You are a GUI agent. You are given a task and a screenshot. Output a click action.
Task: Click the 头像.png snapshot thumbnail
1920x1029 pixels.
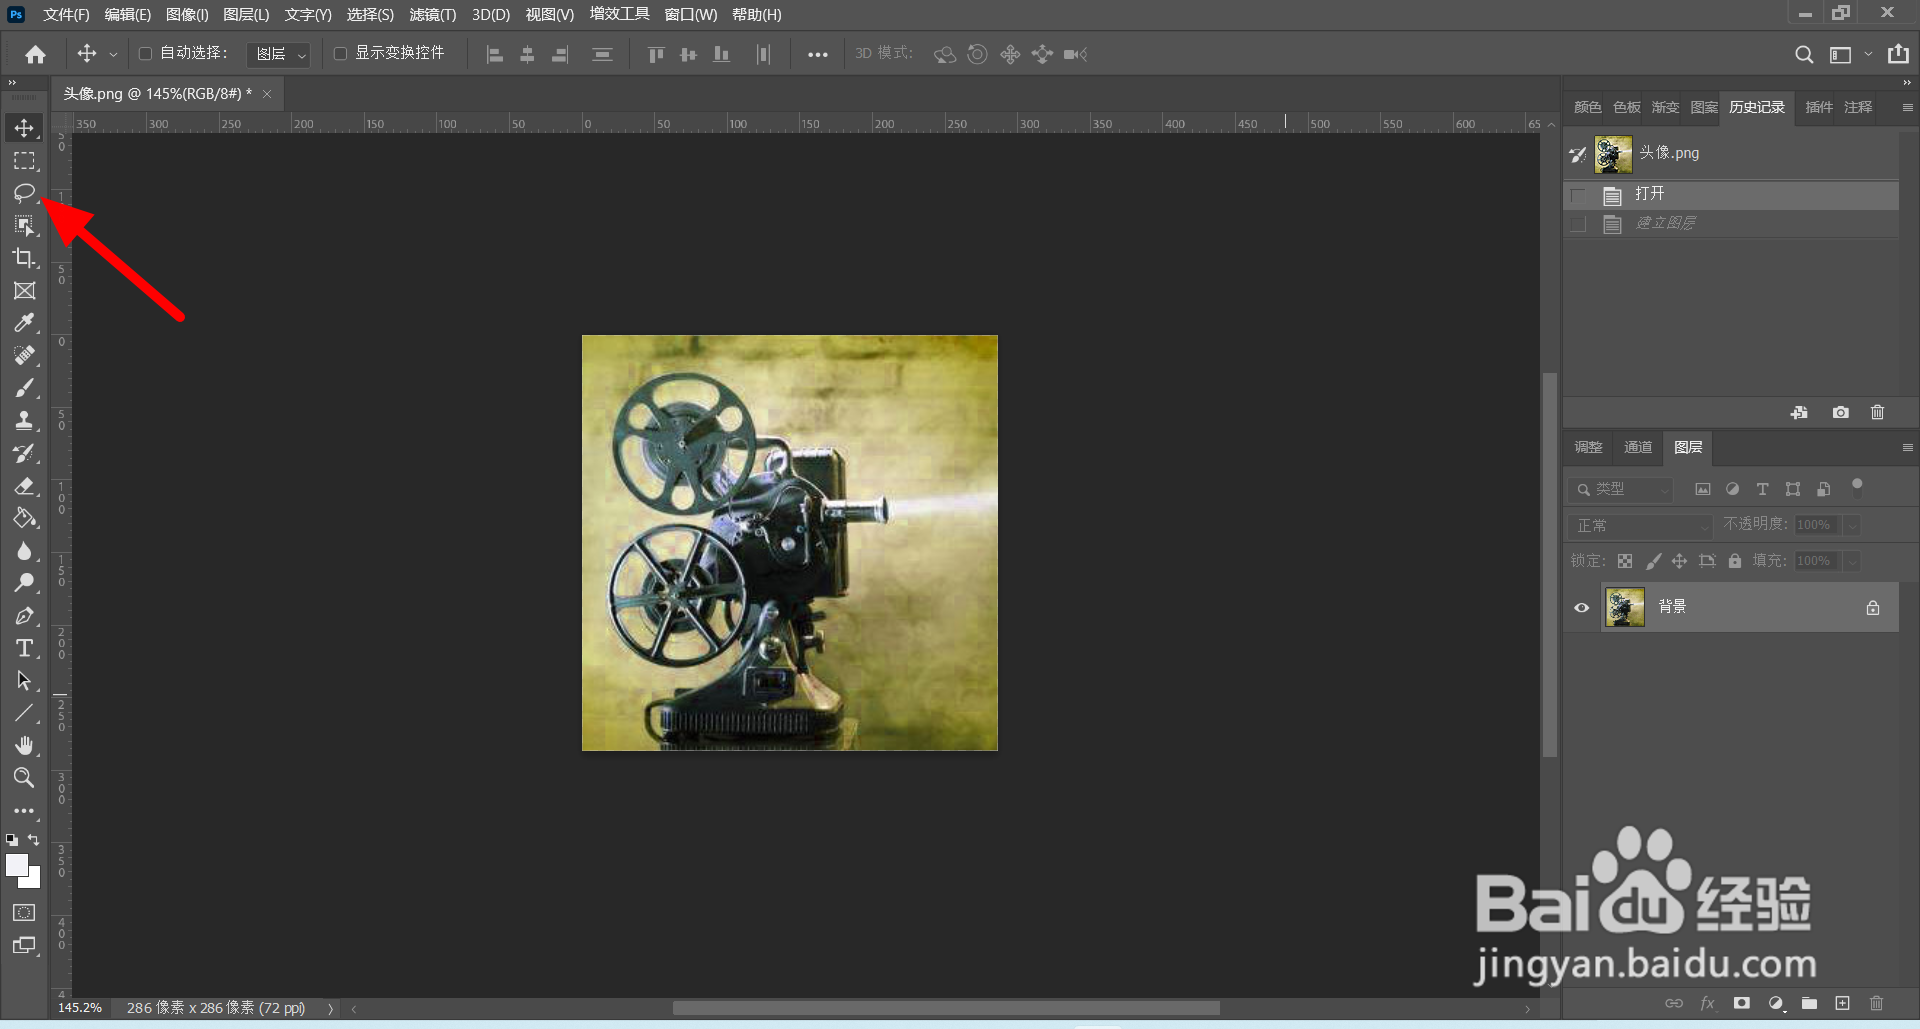(1613, 154)
